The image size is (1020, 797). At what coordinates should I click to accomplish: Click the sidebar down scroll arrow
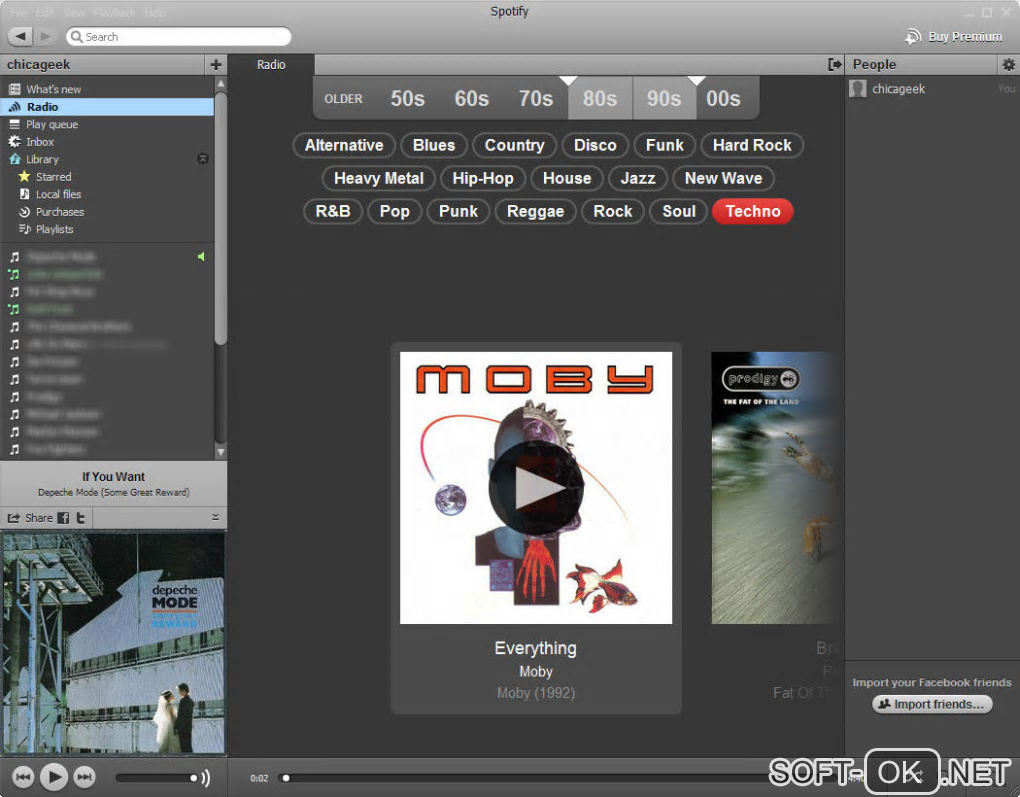221,452
